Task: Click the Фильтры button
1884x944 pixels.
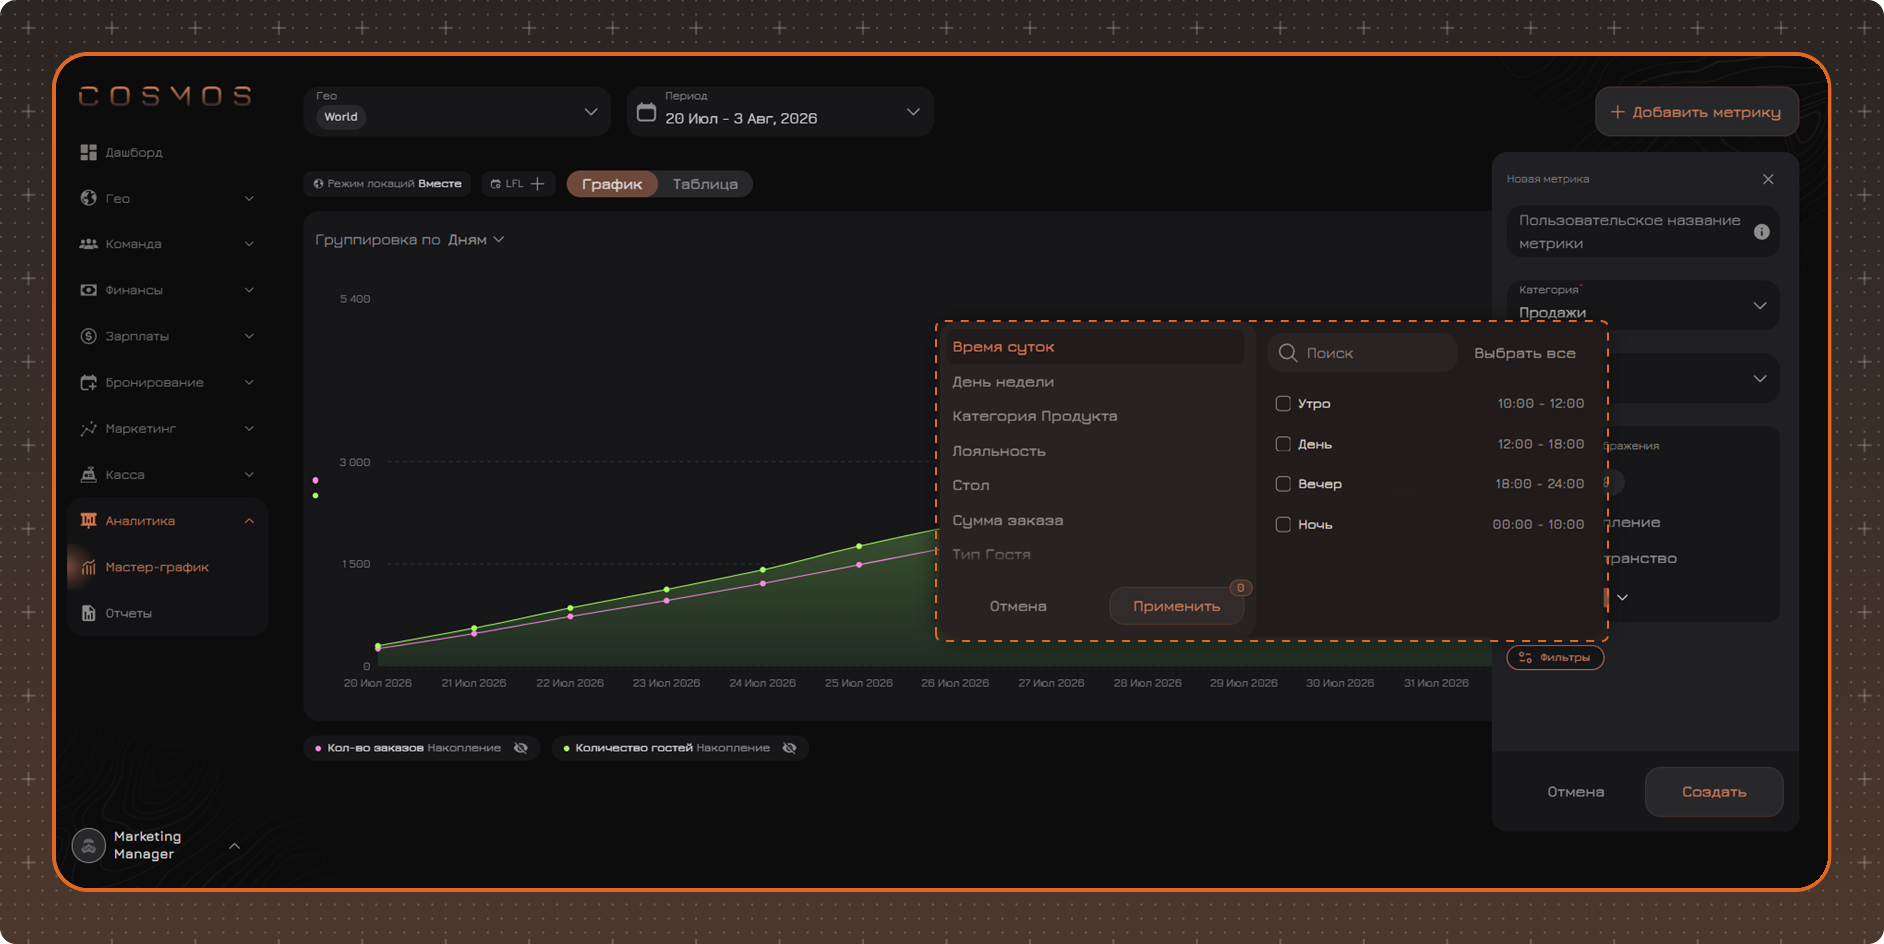Action: point(1555,657)
